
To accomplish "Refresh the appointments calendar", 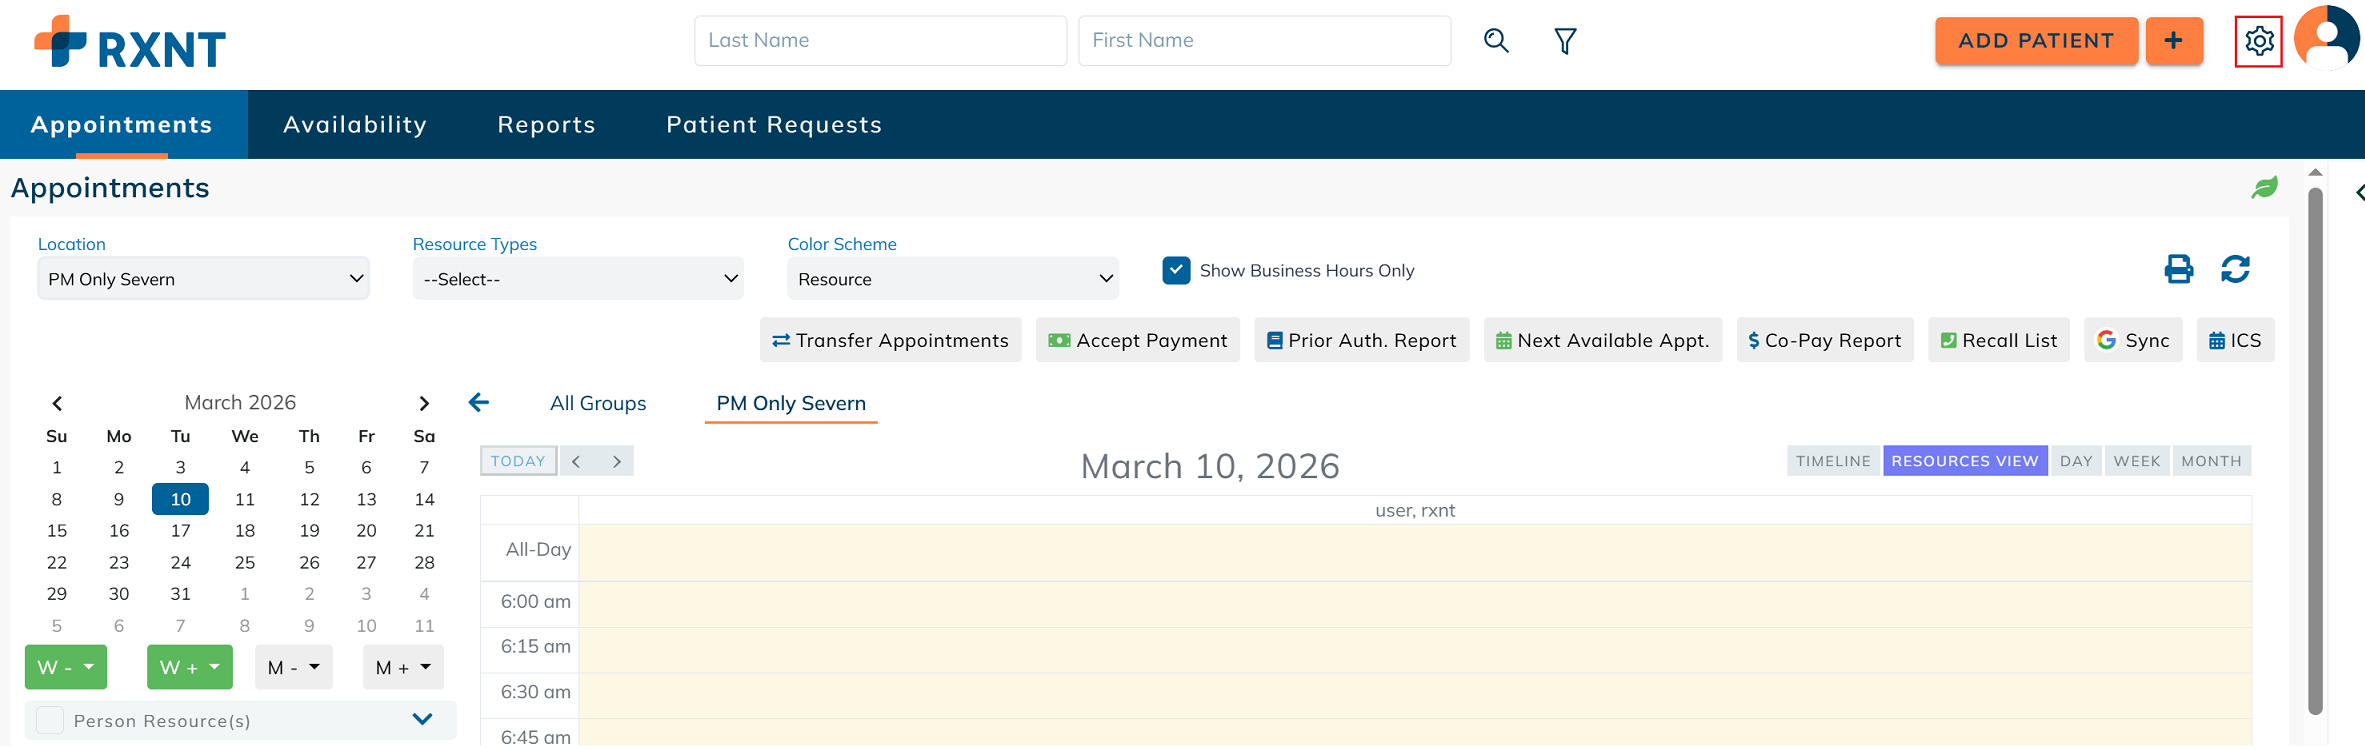I will coord(2235,269).
